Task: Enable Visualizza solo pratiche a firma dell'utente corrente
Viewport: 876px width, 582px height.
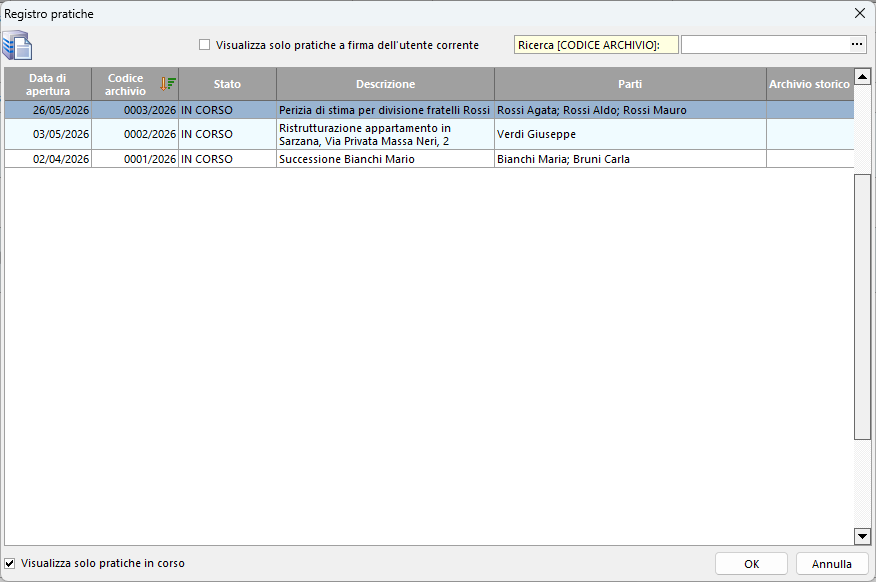Action: click(x=204, y=45)
